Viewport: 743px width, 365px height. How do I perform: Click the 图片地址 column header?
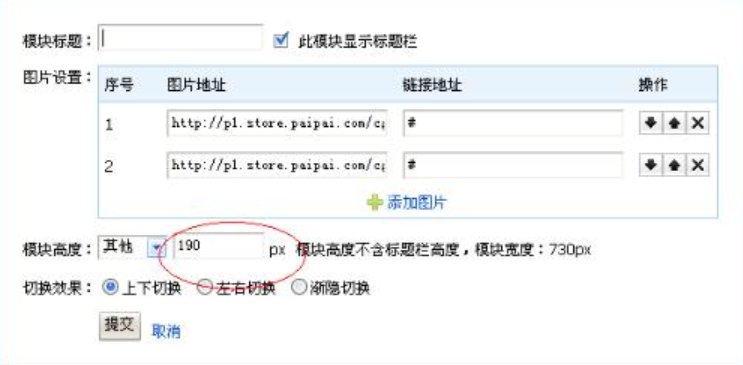(x=197, y=85)
